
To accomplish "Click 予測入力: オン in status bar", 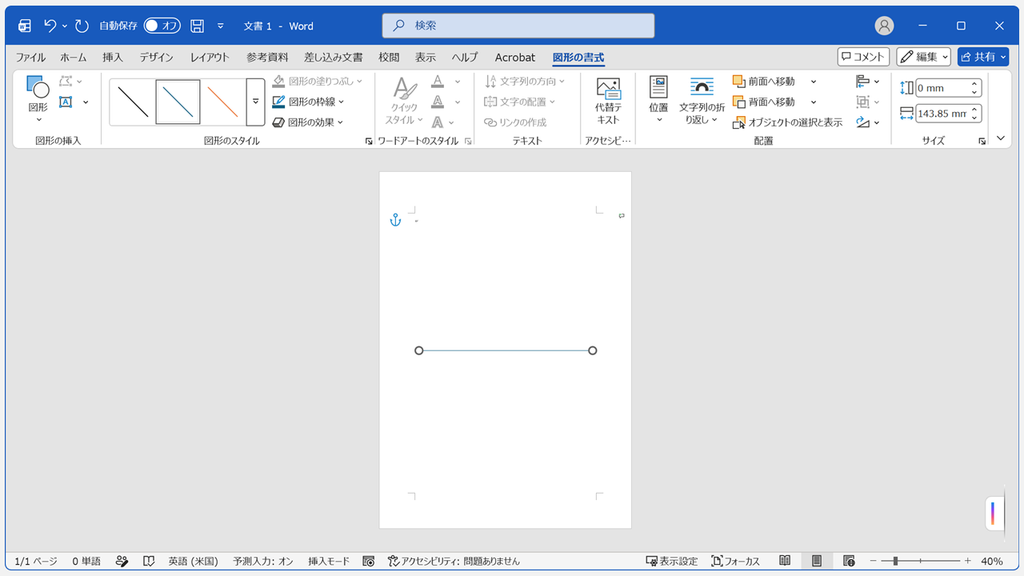I will (x=263, y=561).
